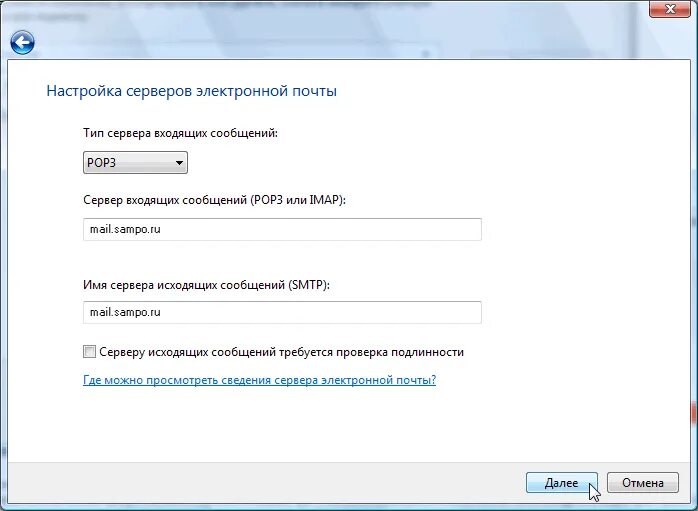Click the outgoing SMTP server name field

[x=282, y=312]
